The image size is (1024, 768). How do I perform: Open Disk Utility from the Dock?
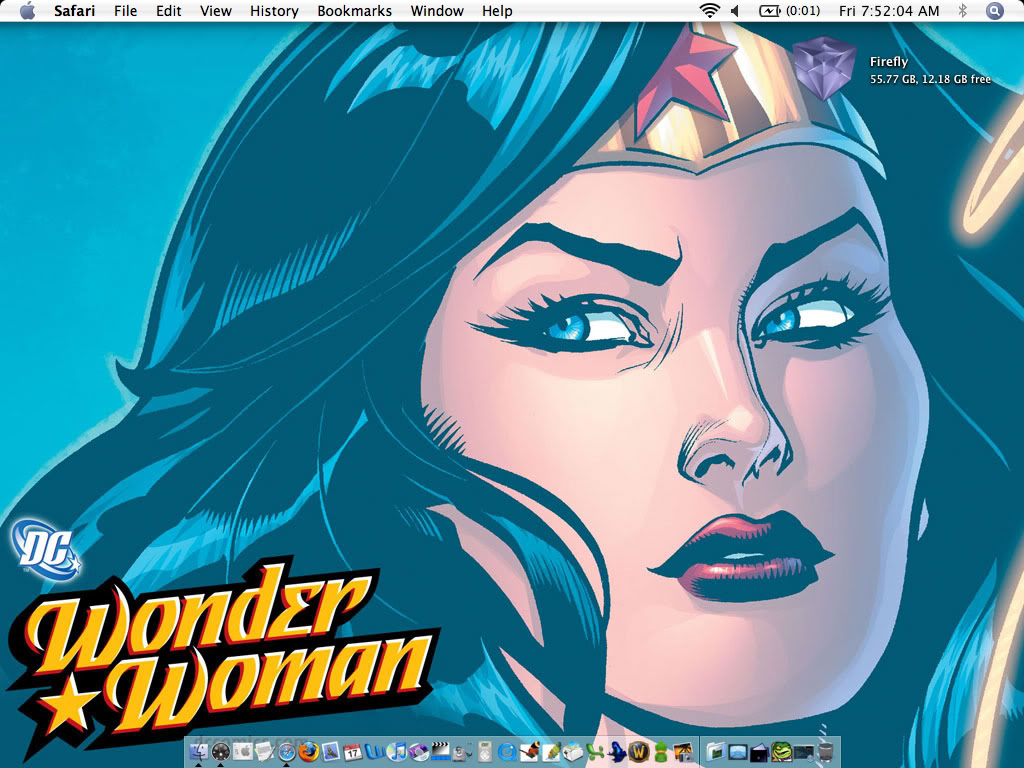pos(463,752)
